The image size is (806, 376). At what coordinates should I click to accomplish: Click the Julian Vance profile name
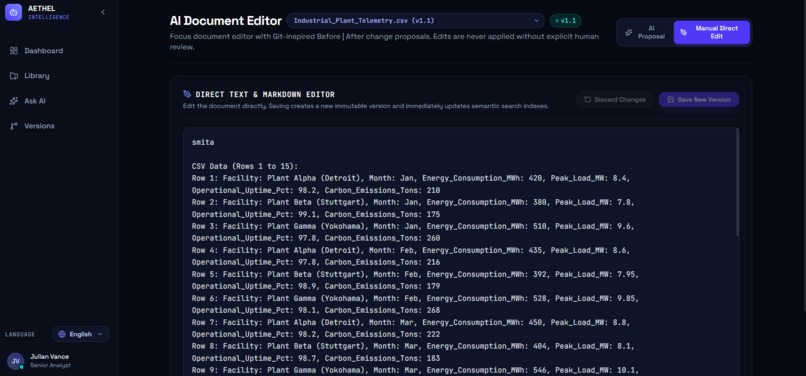pyautogui.click(x=49, y=356)
